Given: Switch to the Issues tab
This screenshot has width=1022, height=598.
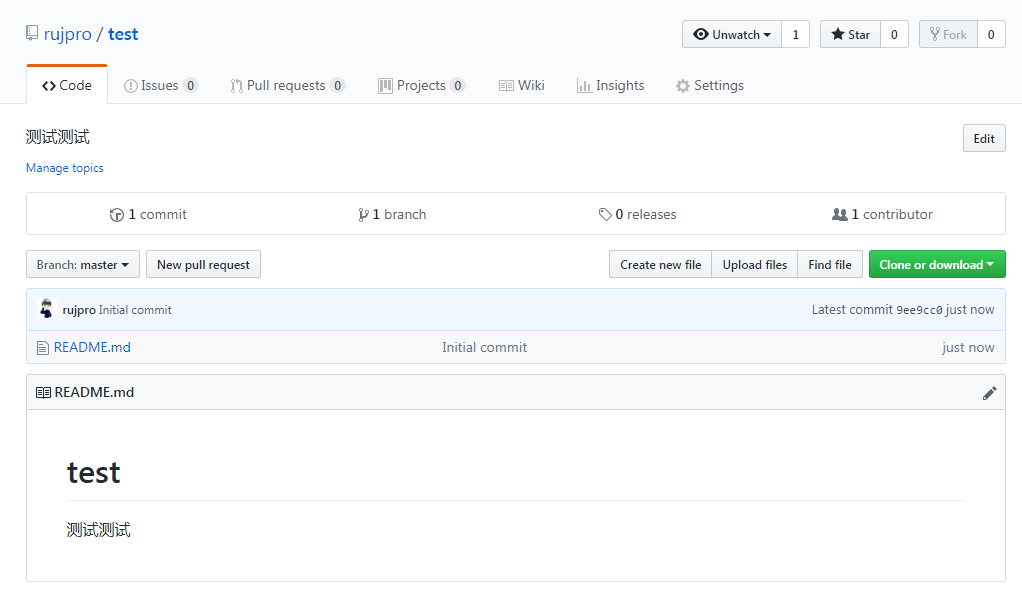Looking at the screenshot, I should pos(160,85).
